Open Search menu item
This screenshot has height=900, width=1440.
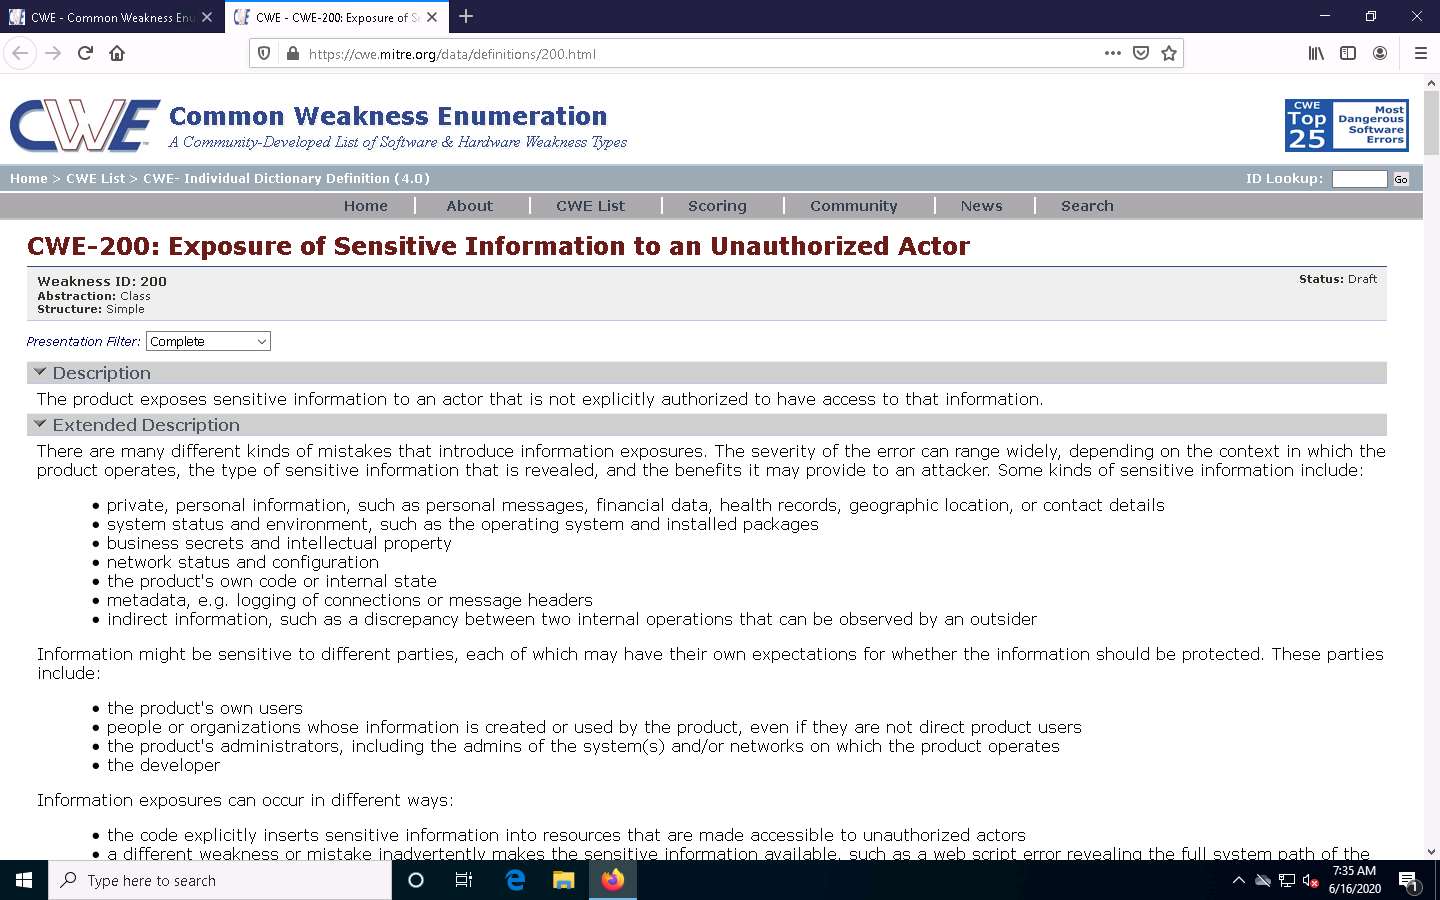coord(1087,206)
